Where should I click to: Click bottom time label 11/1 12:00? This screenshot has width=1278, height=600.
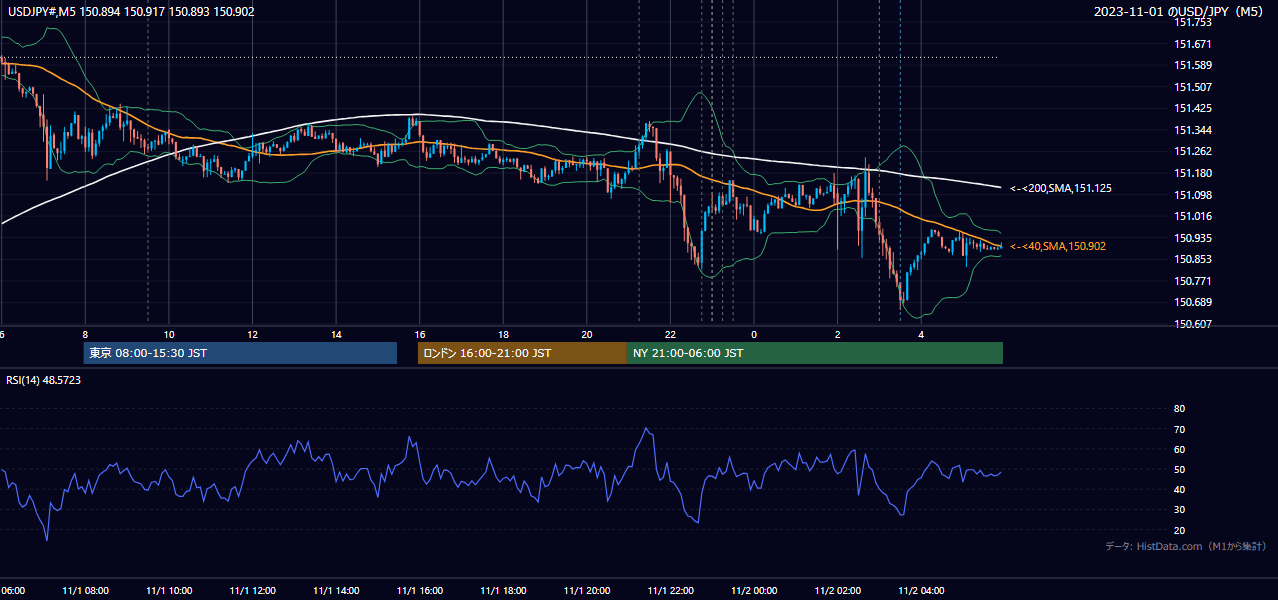(252, 591)
